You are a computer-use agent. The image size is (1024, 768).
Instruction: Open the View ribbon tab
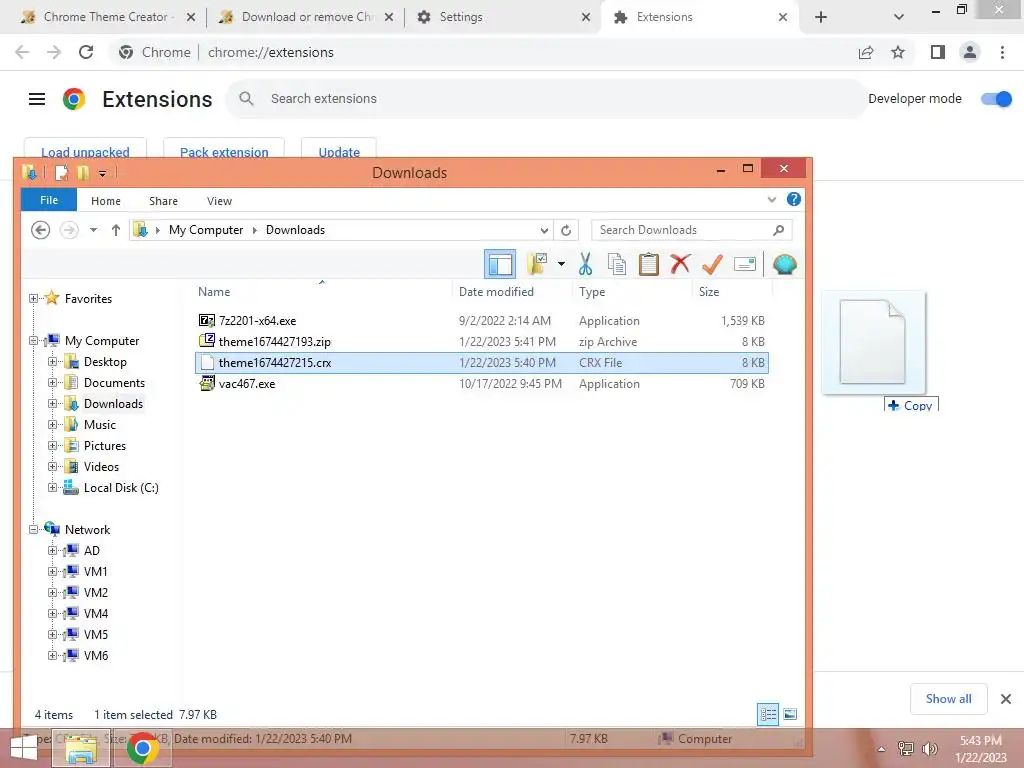[x=219, y=201]
